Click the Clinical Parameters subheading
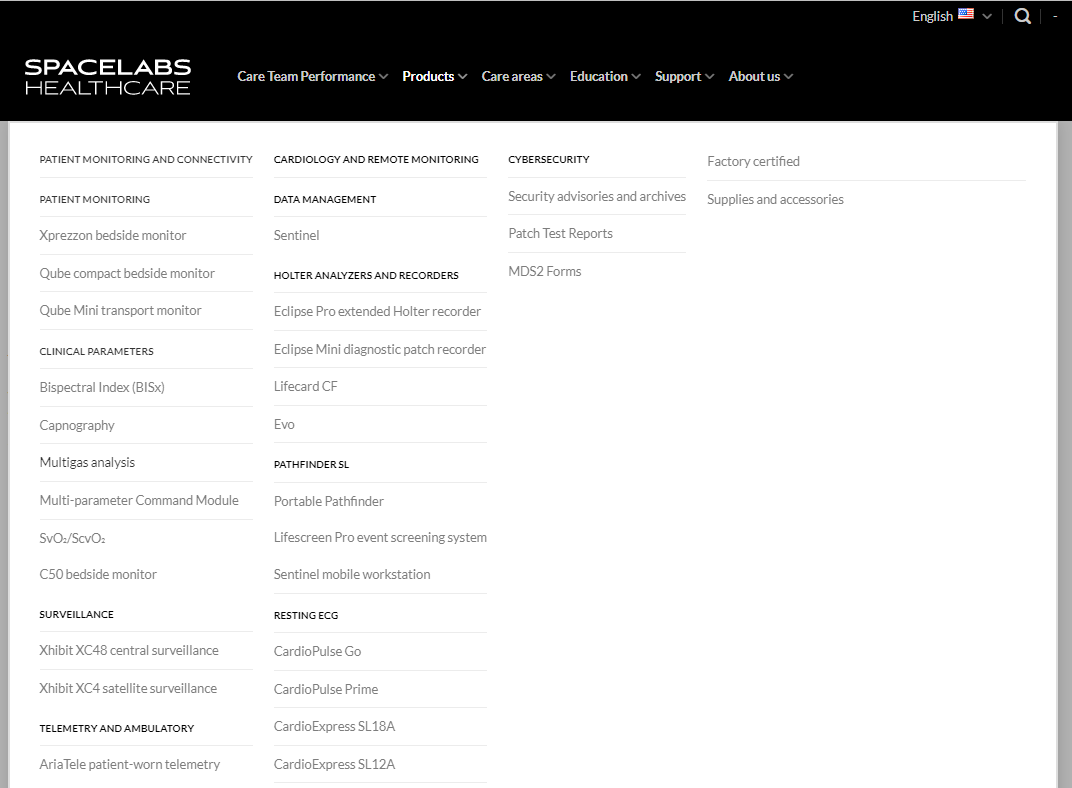Viewport: 1072px width, 788px height. [96, 351]
